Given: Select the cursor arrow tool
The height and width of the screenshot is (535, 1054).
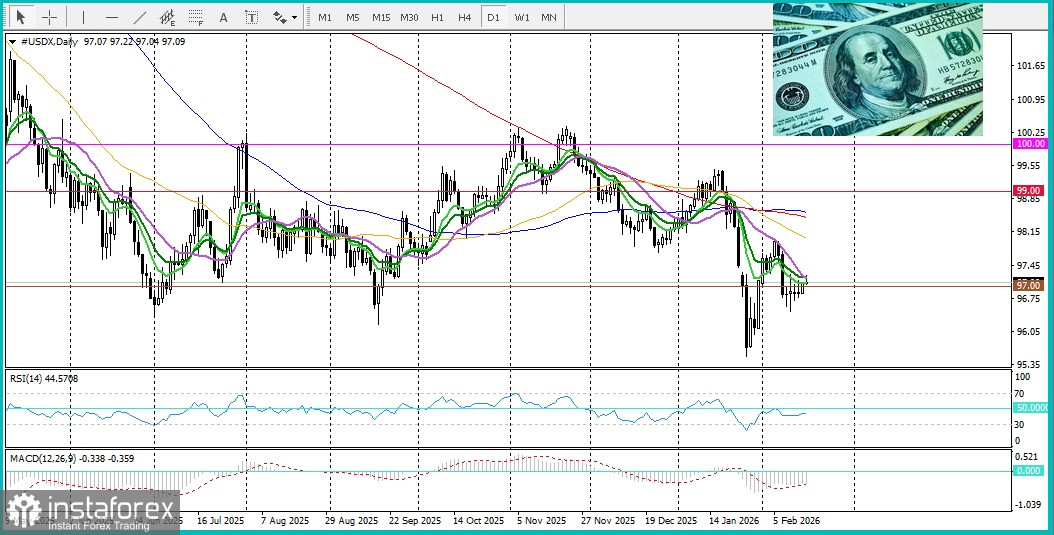Looking at the screenshot, I should click(x=19, y=17).
